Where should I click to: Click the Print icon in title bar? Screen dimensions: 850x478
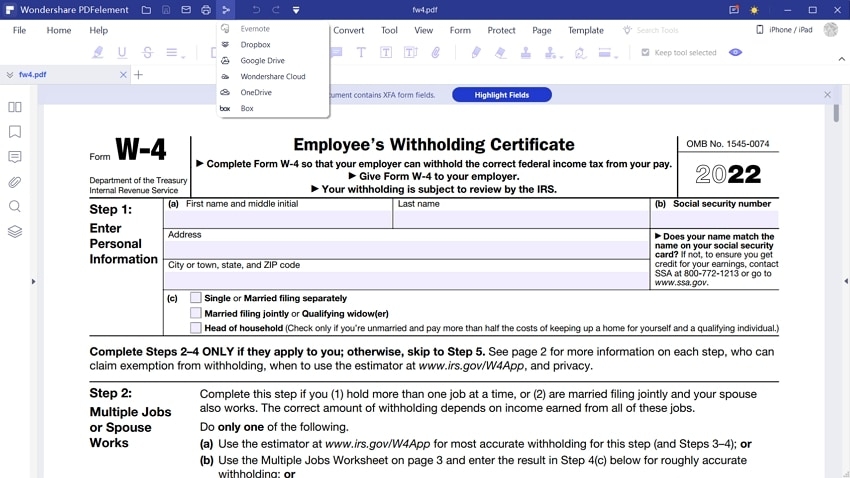(206, 10)
